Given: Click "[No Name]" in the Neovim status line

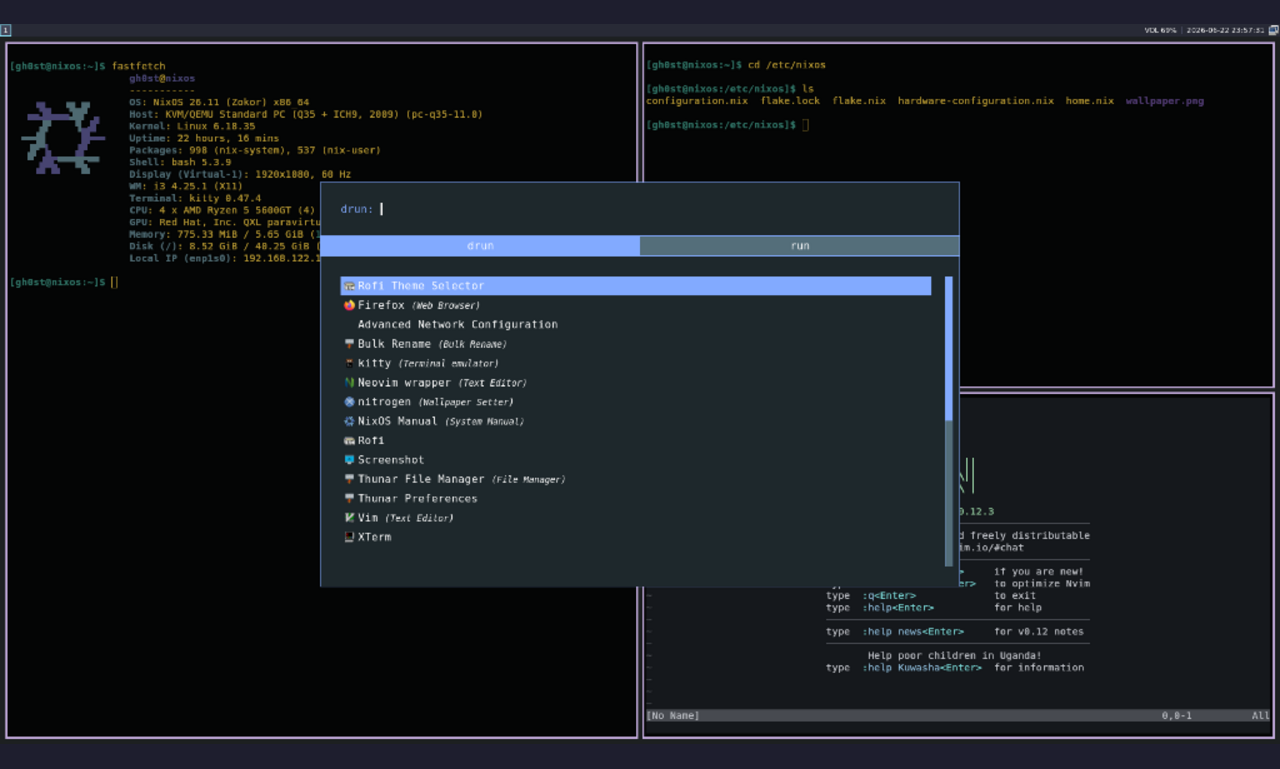Looking at the screenshot, I should [x=673, y=716].
